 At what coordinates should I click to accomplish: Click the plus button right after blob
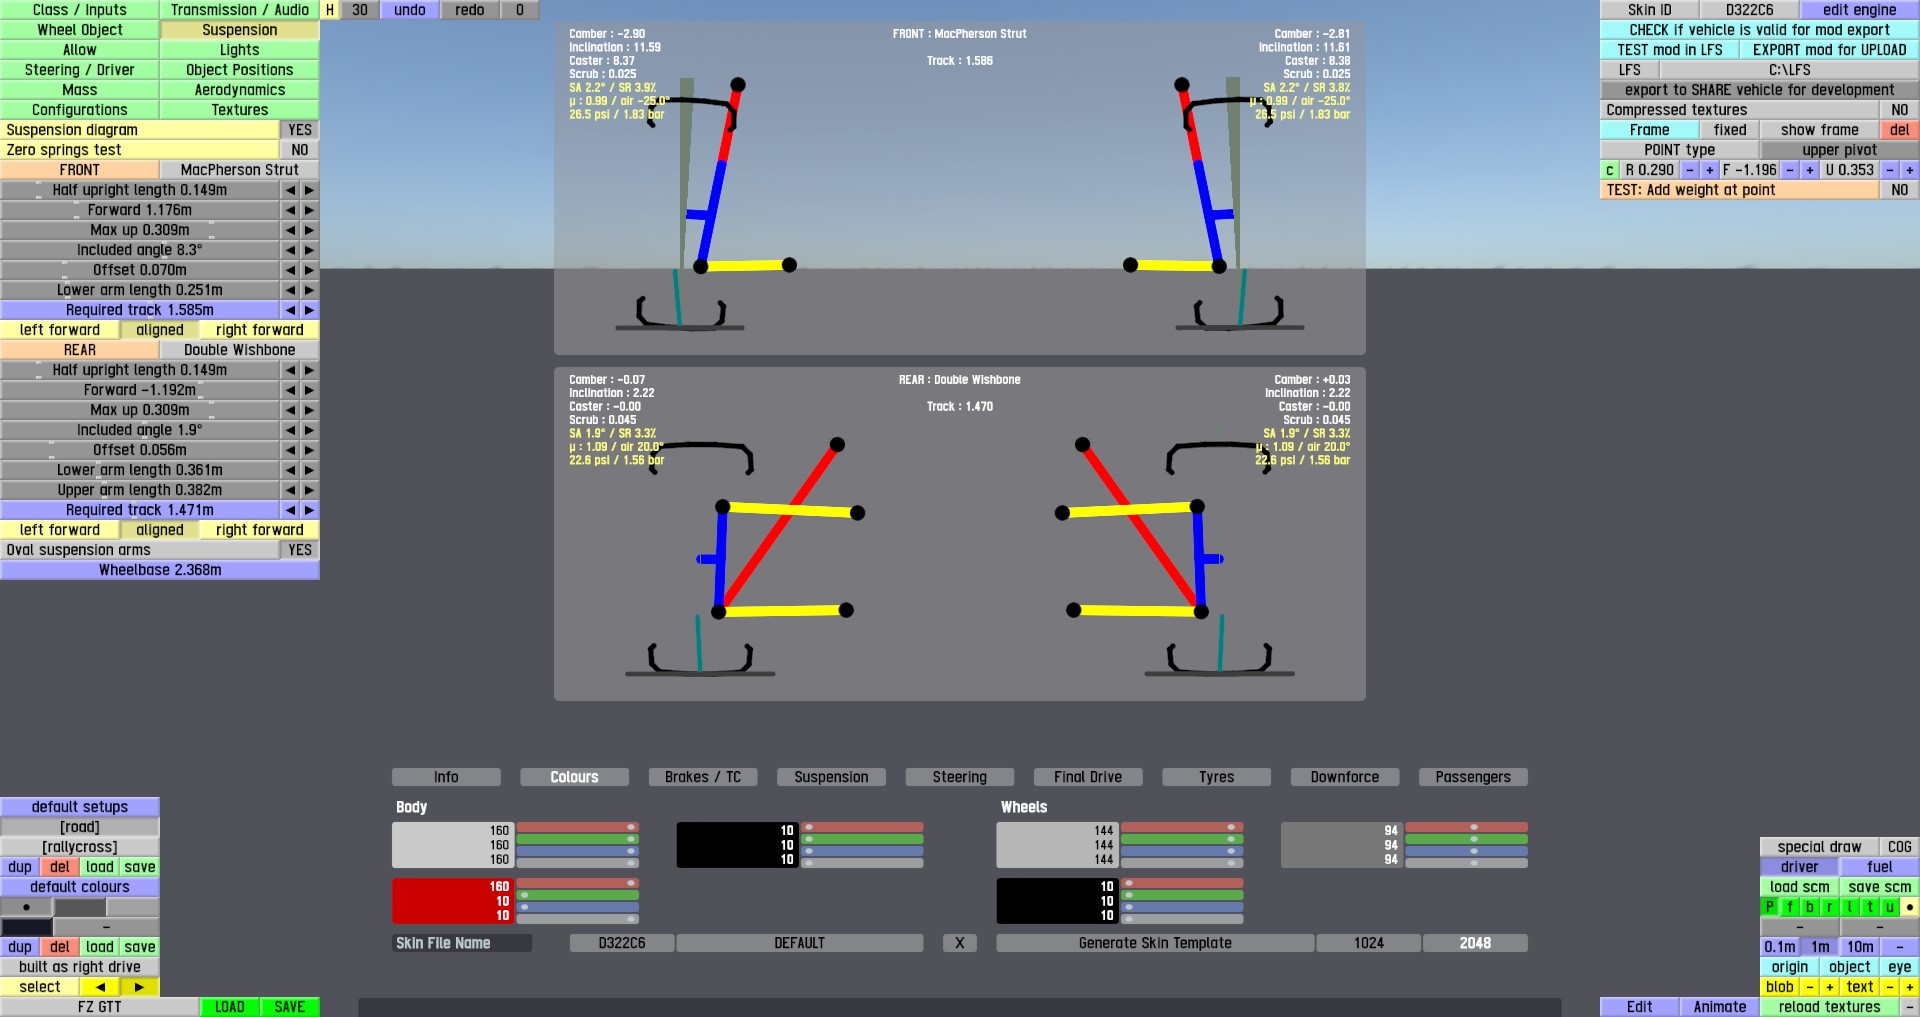tap(1830, 987)
